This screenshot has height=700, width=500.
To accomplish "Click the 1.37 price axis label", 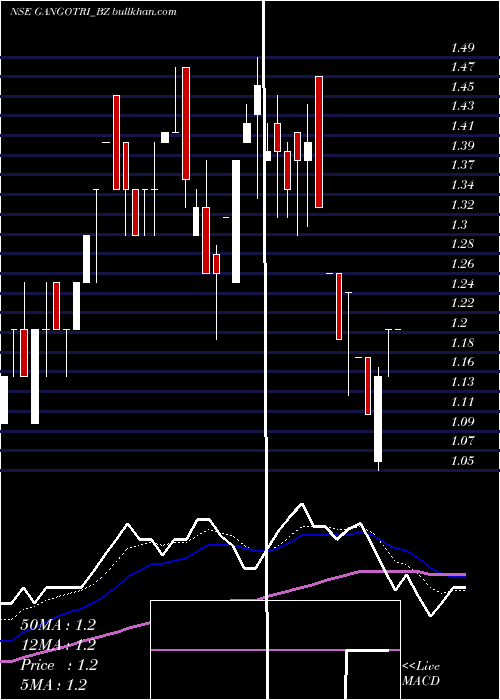I will click(x=462, y=165).
